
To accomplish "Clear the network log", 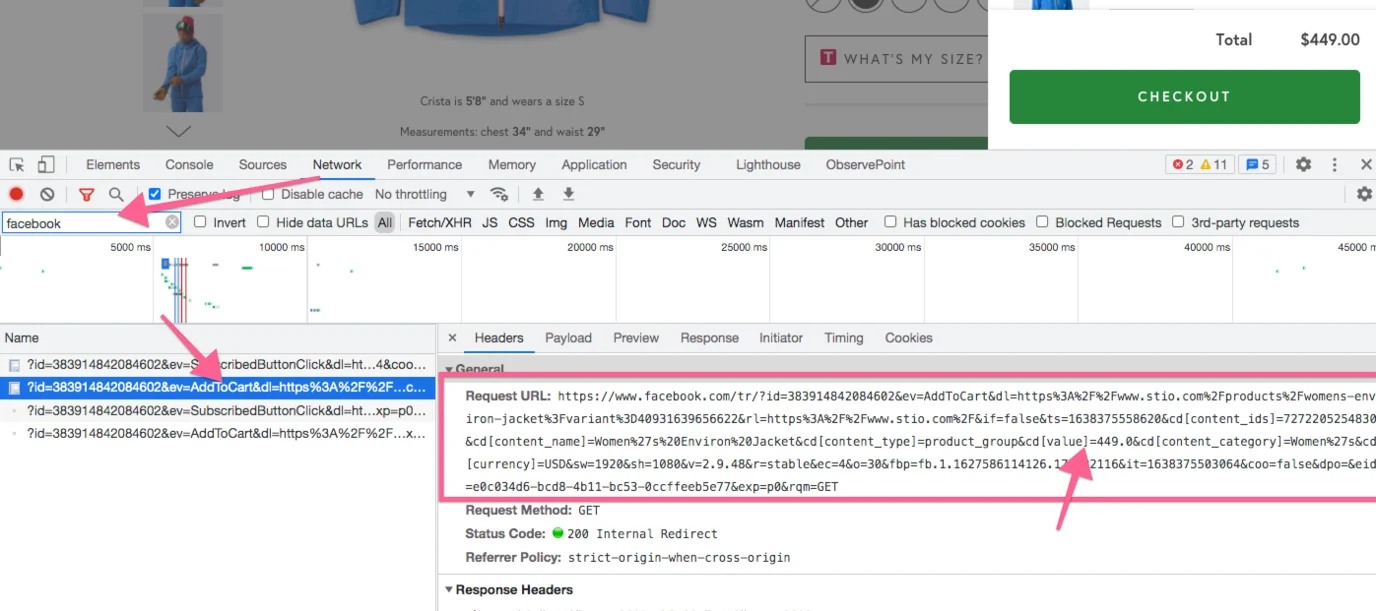I will tap(47, 194).
